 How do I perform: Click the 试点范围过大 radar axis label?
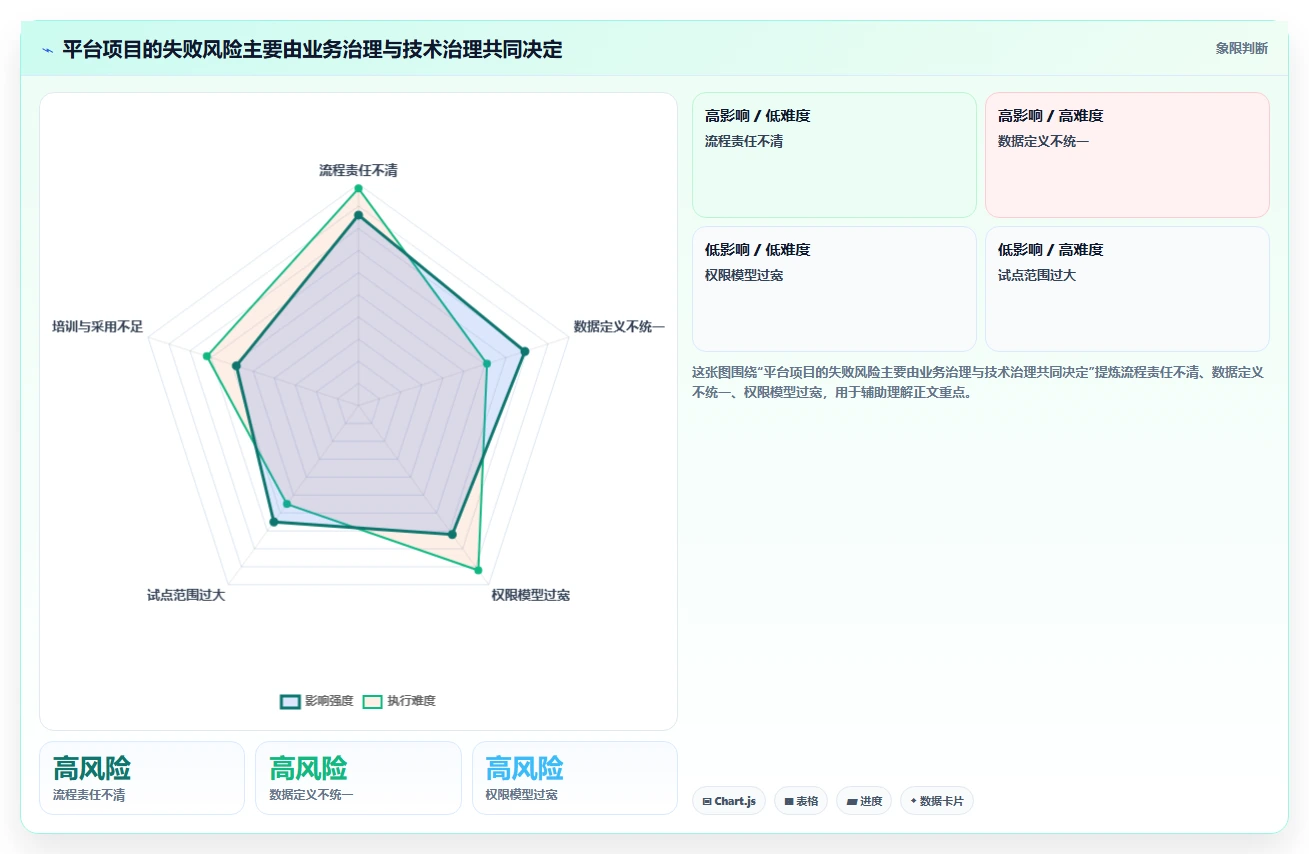pos(186,595)
